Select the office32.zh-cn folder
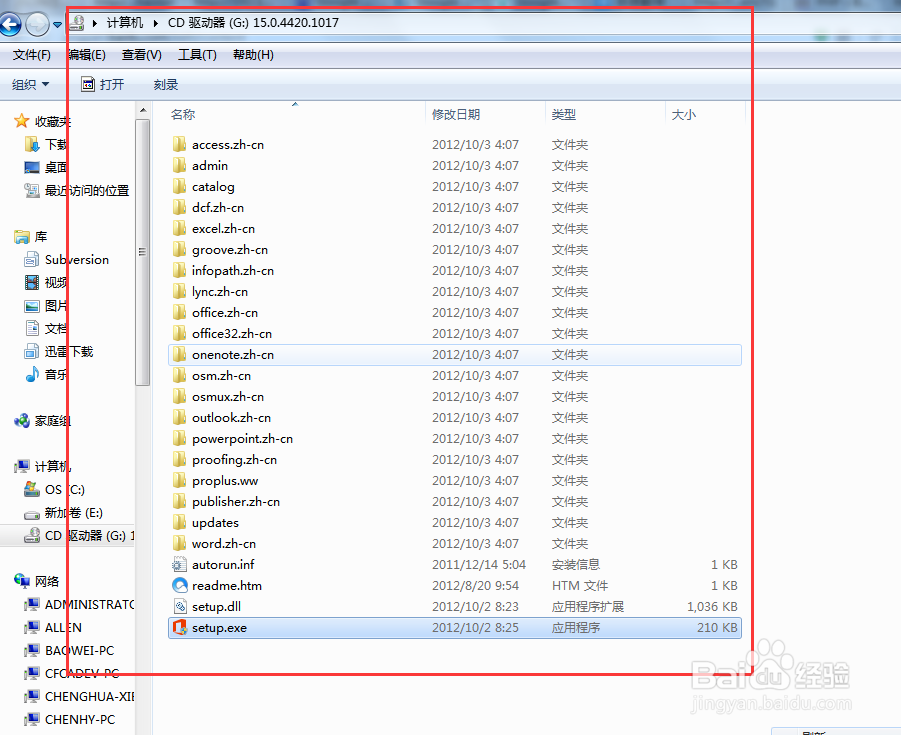Viewport: 901px width, 735px height. (x=455, y=334)
